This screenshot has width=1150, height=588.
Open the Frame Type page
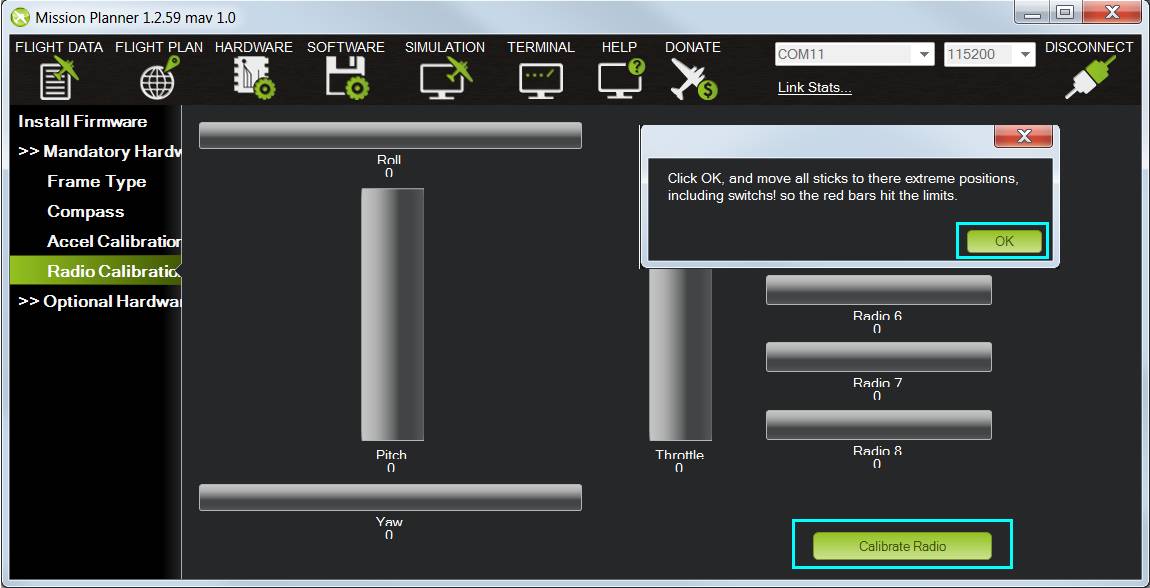tap(96, 181)
